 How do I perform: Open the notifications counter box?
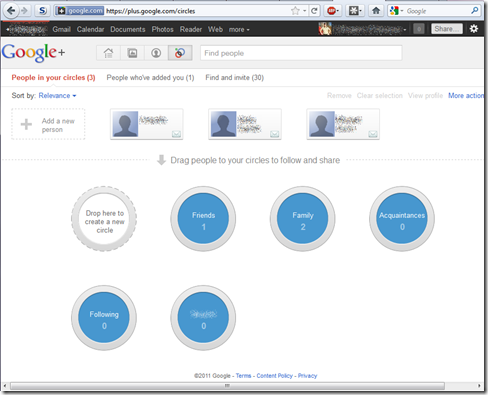tap(419, 29)
